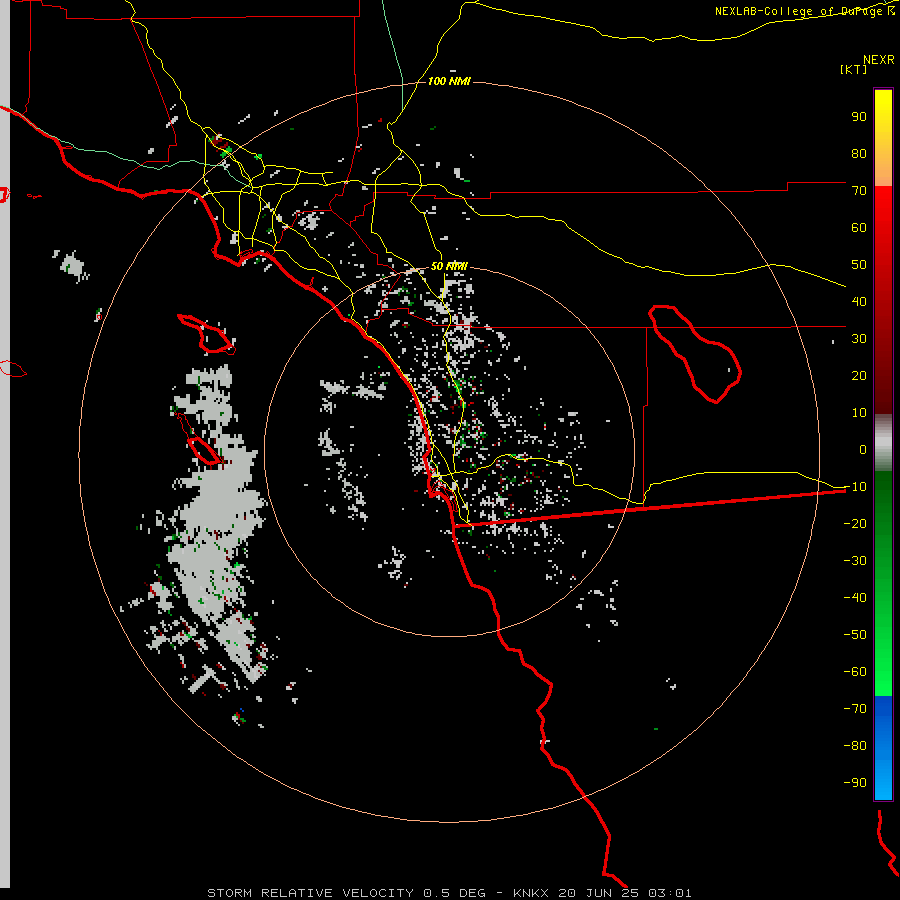
Task: Click the -80 value on velocity scale
Action: [855, 746]
